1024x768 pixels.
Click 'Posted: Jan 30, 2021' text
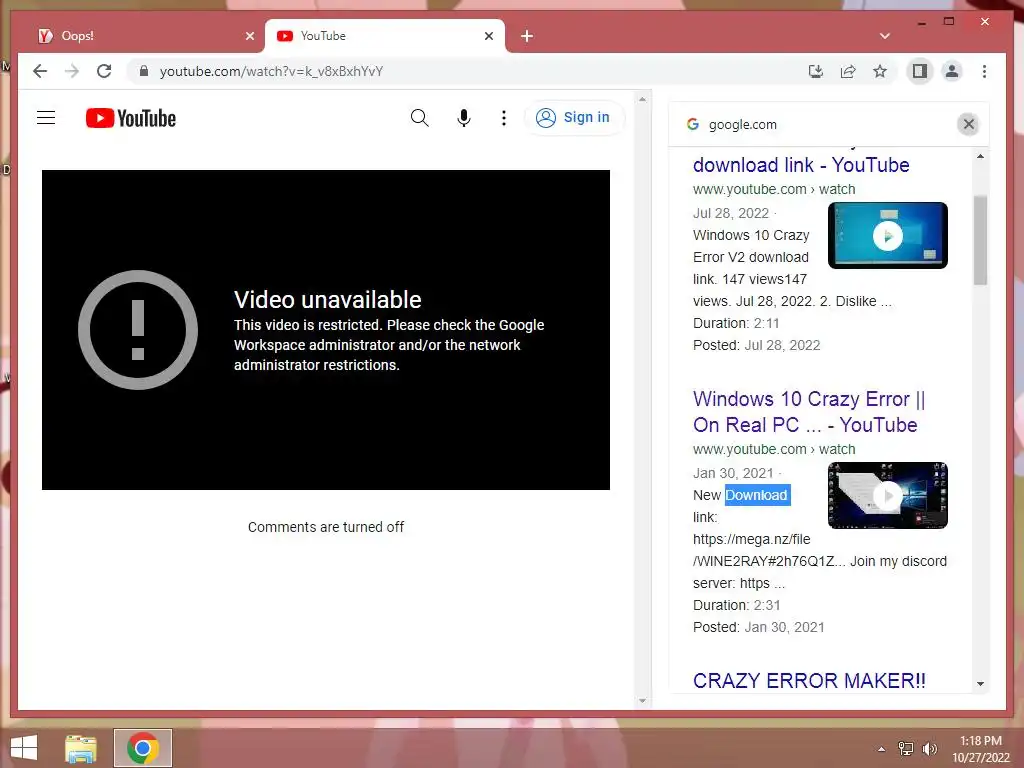click(x=758, y=628)
